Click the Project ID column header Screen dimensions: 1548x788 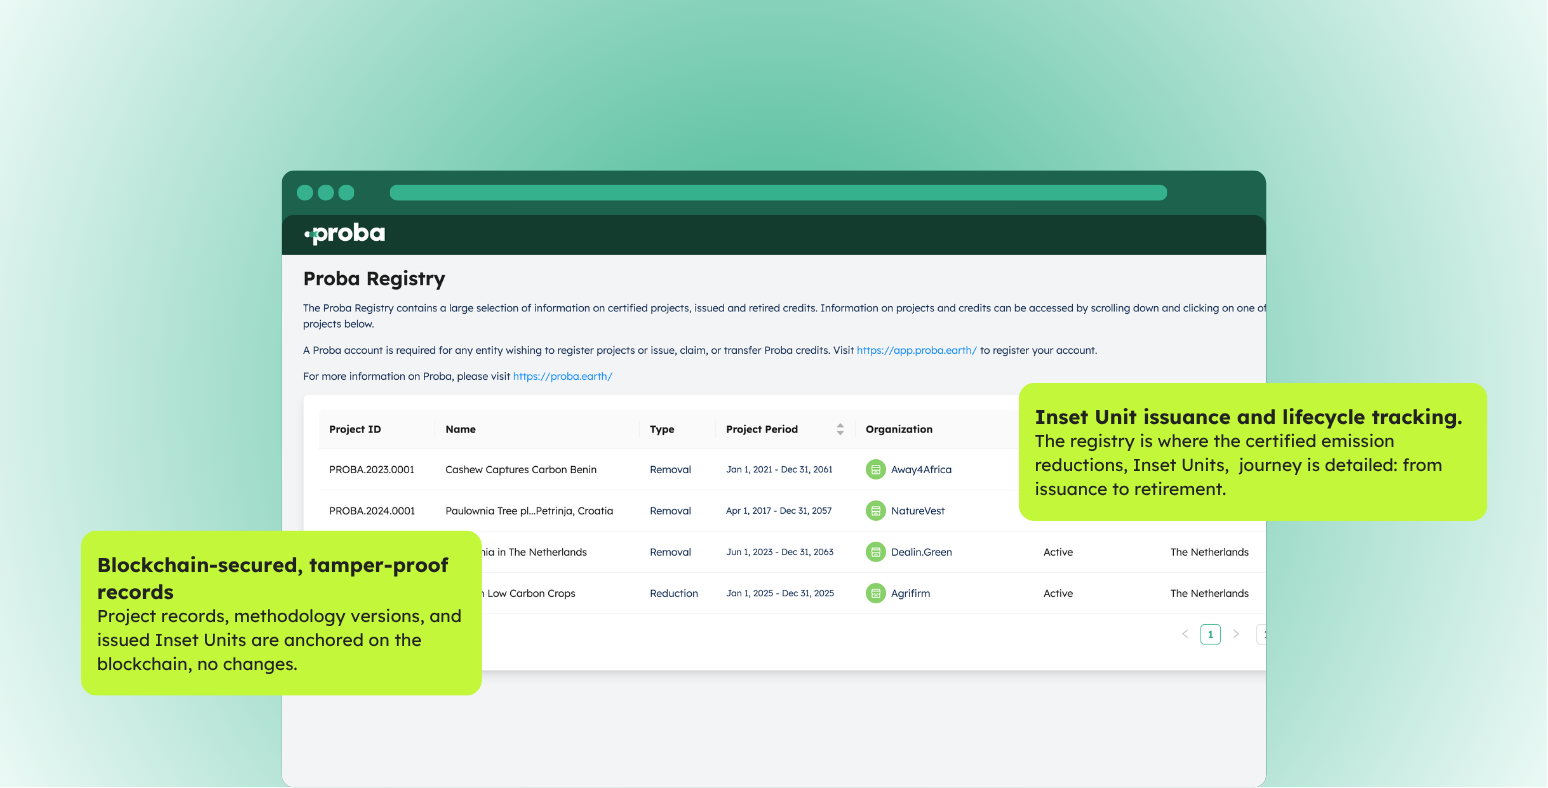355,430
